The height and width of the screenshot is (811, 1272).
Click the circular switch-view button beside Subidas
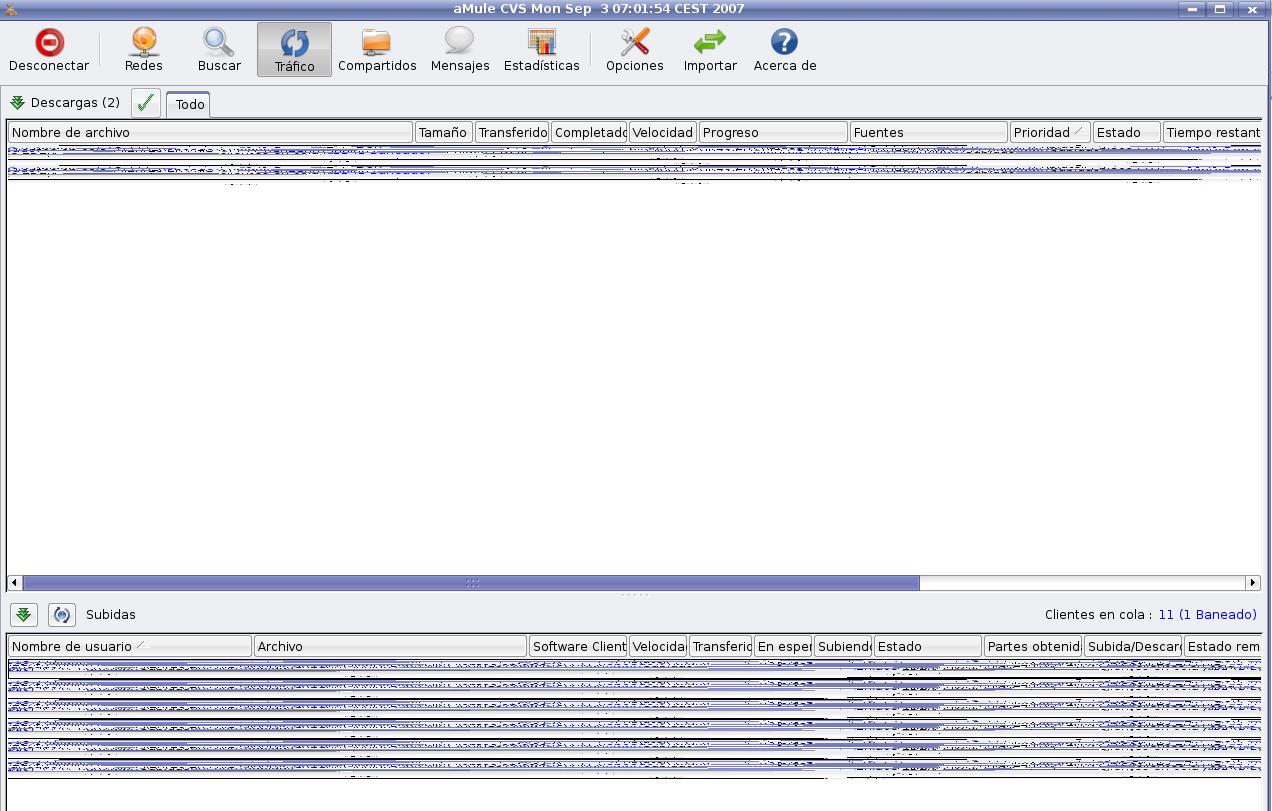tap(62, 614)
